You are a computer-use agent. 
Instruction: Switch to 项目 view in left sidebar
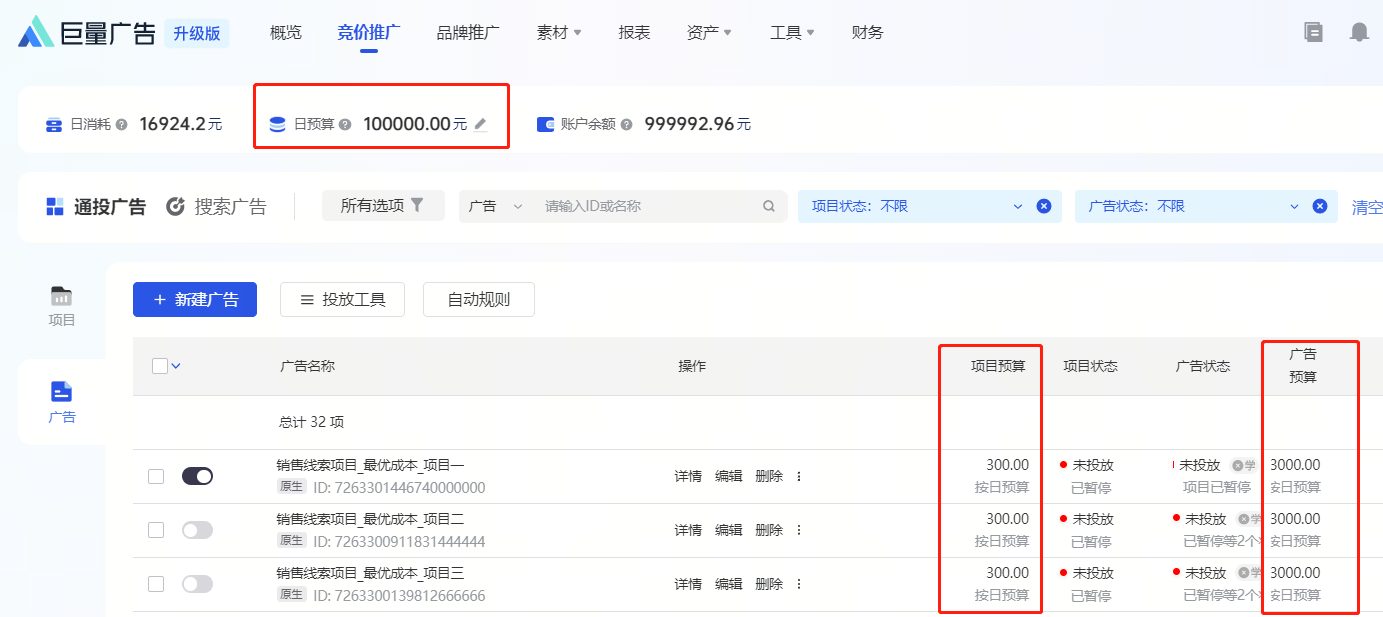coord(62,306)
